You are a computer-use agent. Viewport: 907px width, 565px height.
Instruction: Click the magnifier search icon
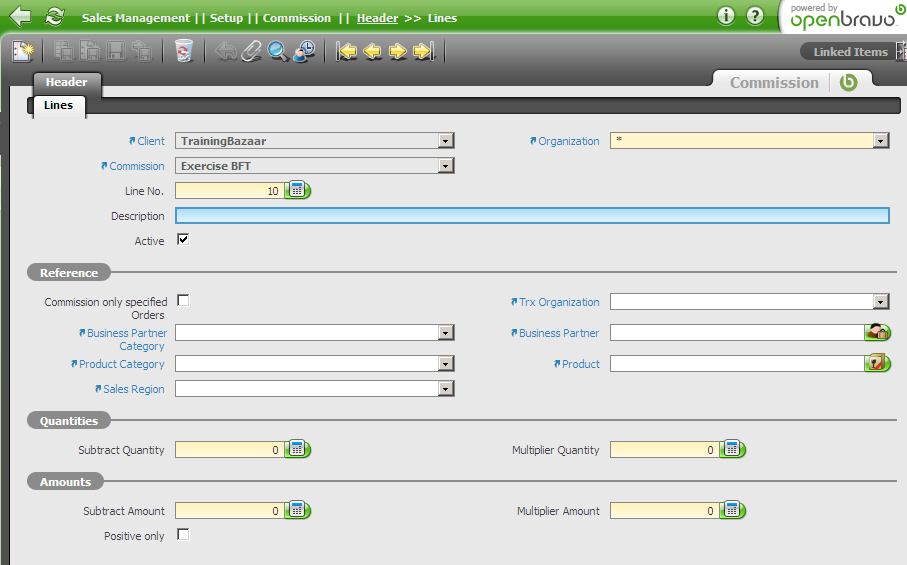coord(278,51)
